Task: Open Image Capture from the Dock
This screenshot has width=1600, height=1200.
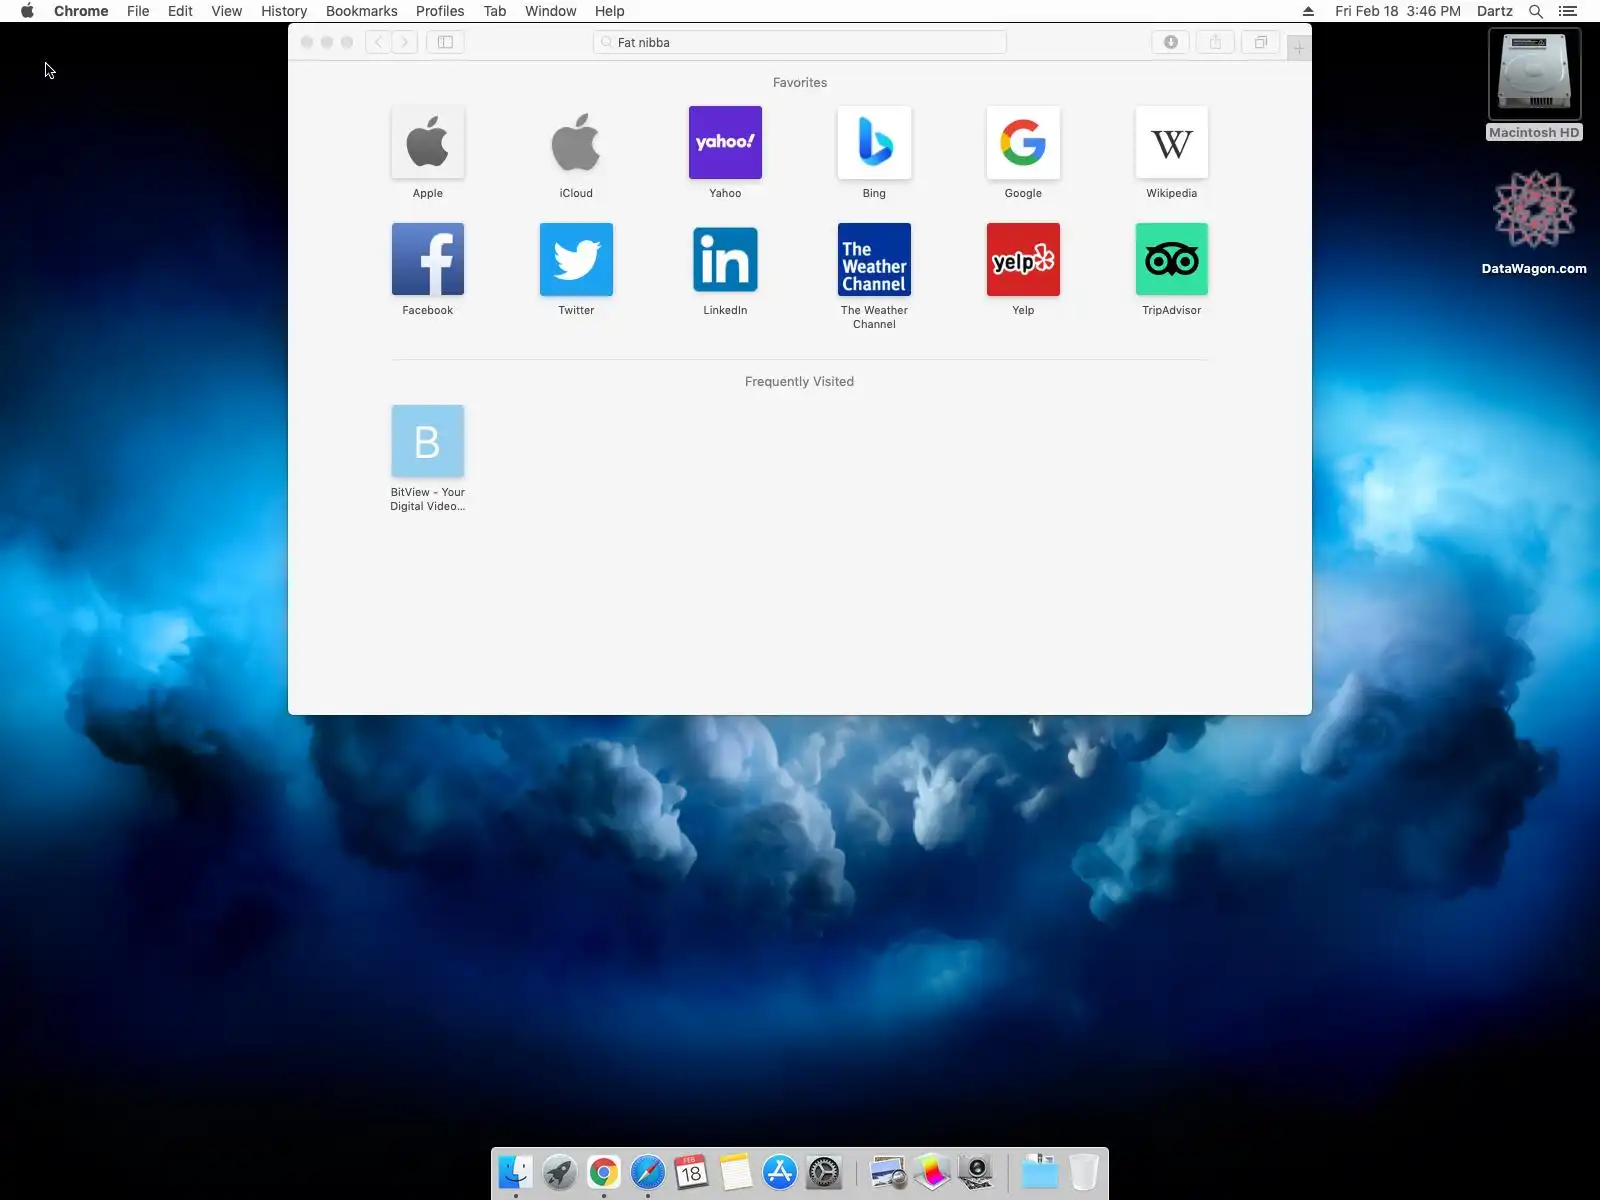Action: (976, 1172)
